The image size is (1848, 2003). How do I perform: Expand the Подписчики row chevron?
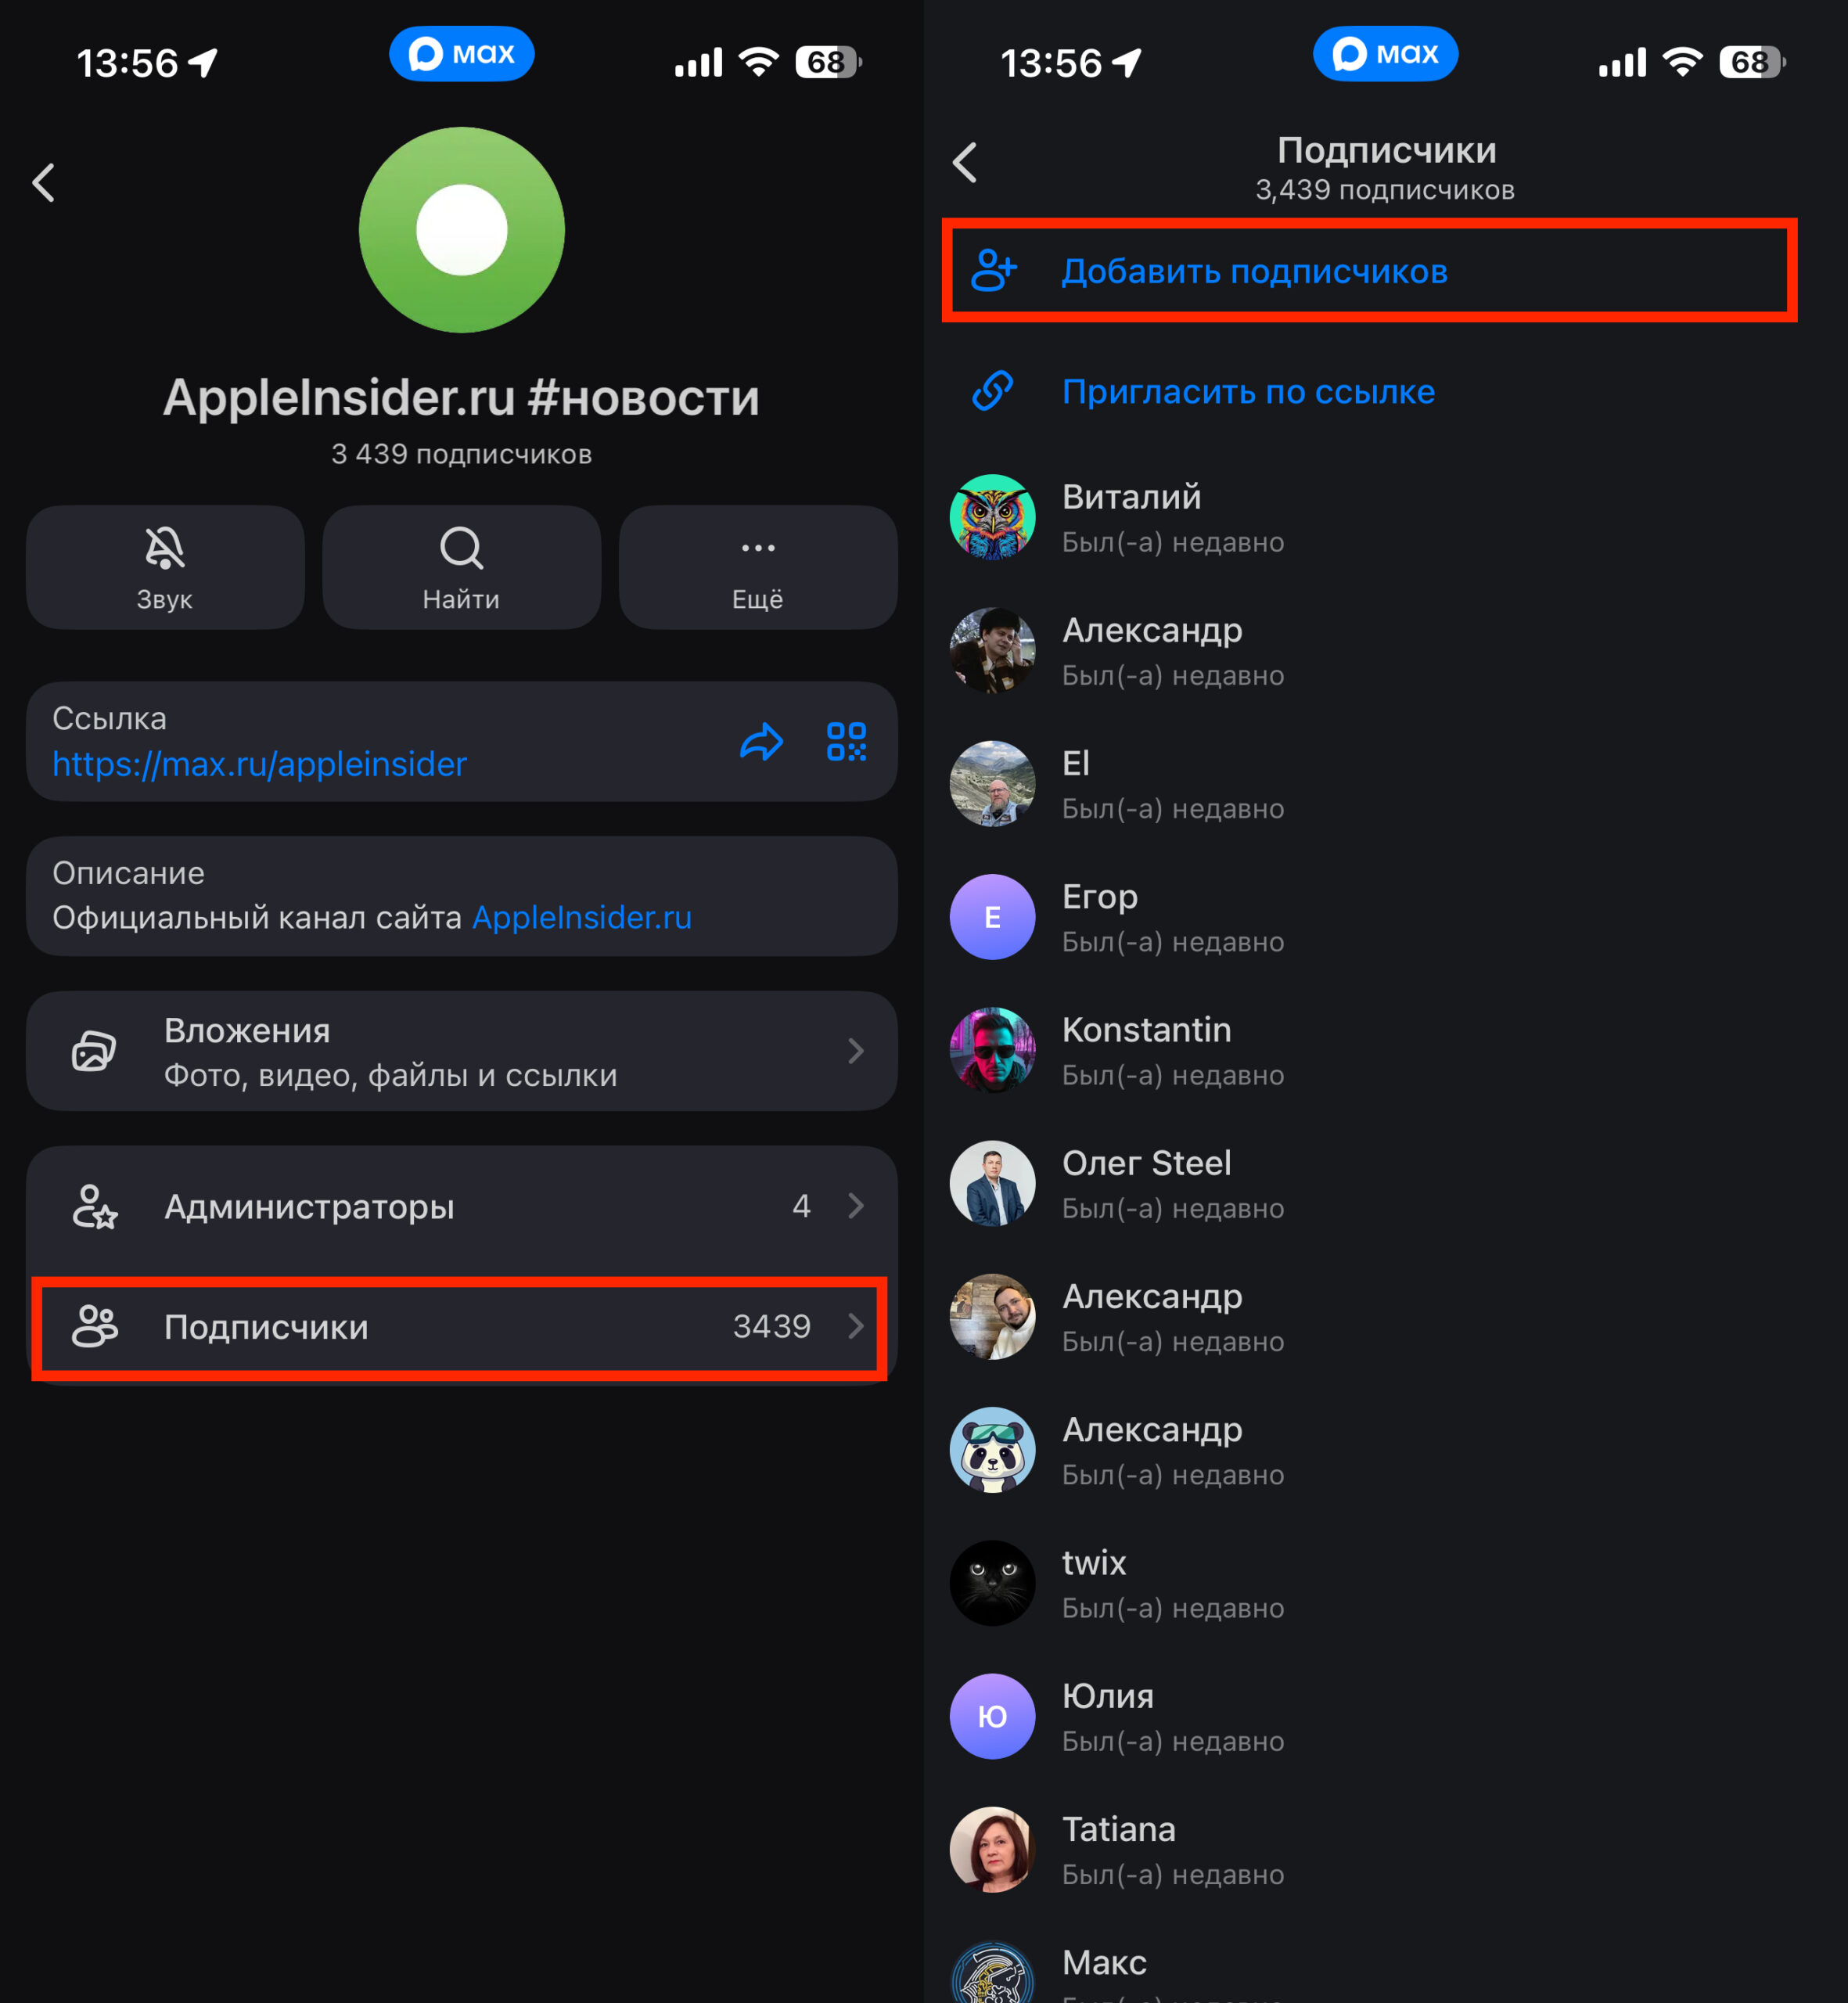[856, 1326]
